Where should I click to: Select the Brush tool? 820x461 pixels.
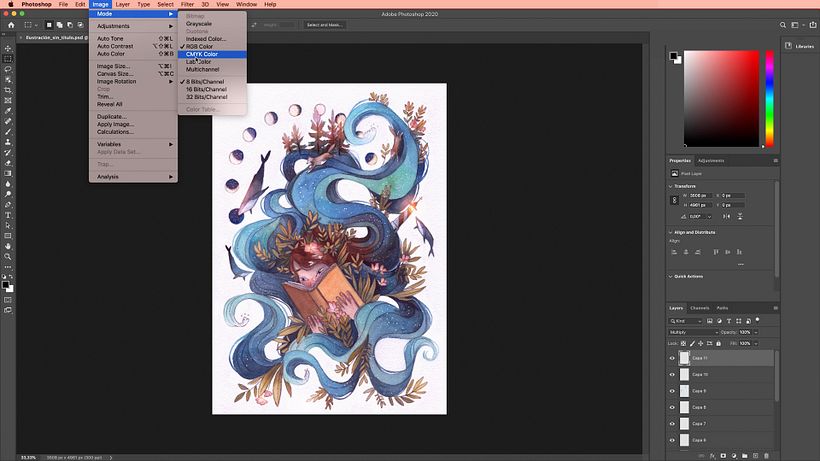[8, 132]
